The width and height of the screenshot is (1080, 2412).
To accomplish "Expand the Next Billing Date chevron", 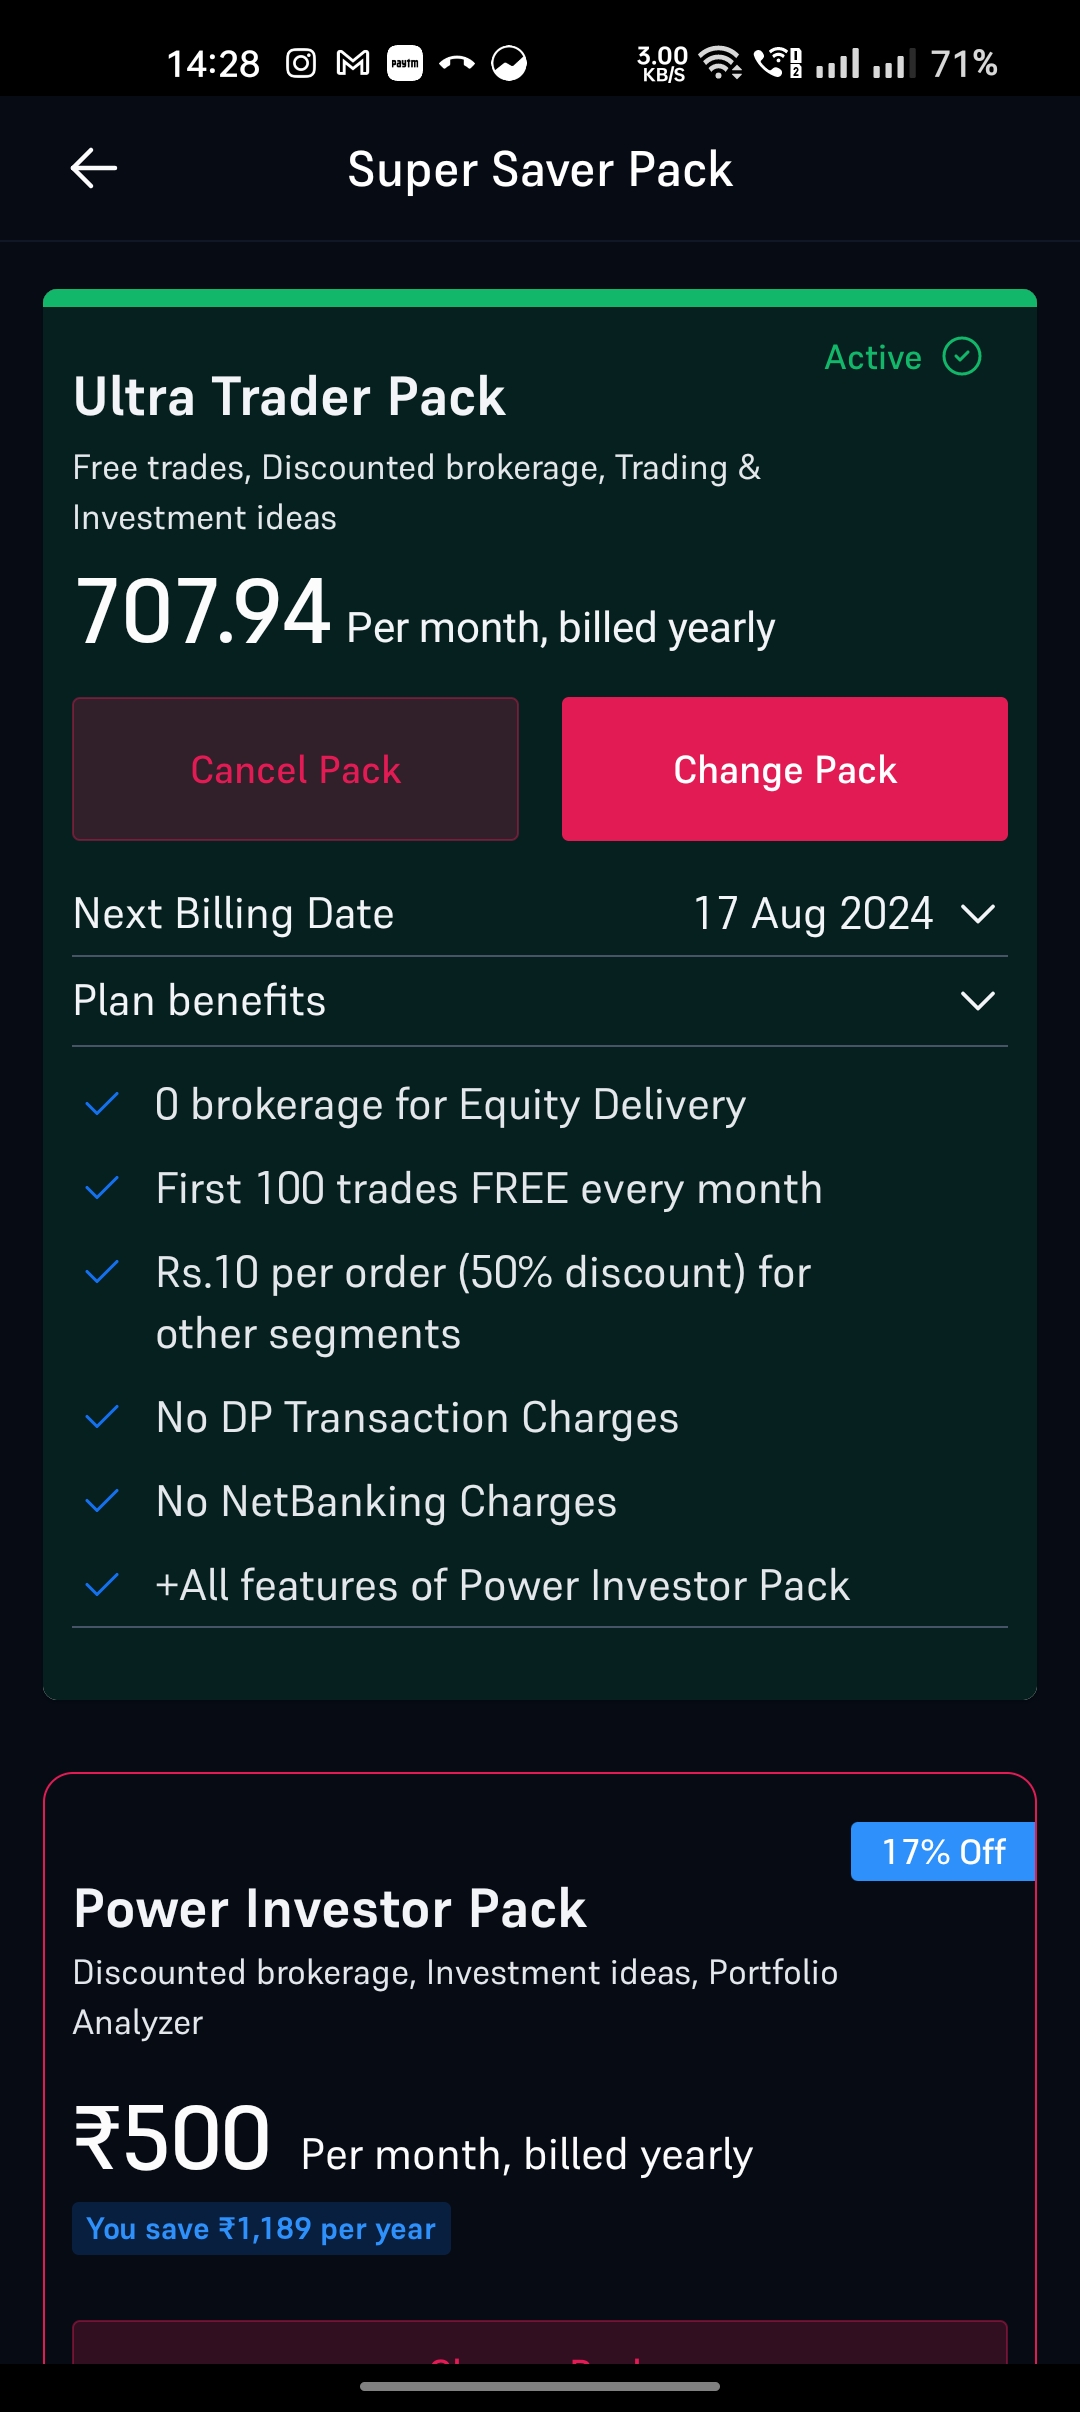I will point(977,913).
